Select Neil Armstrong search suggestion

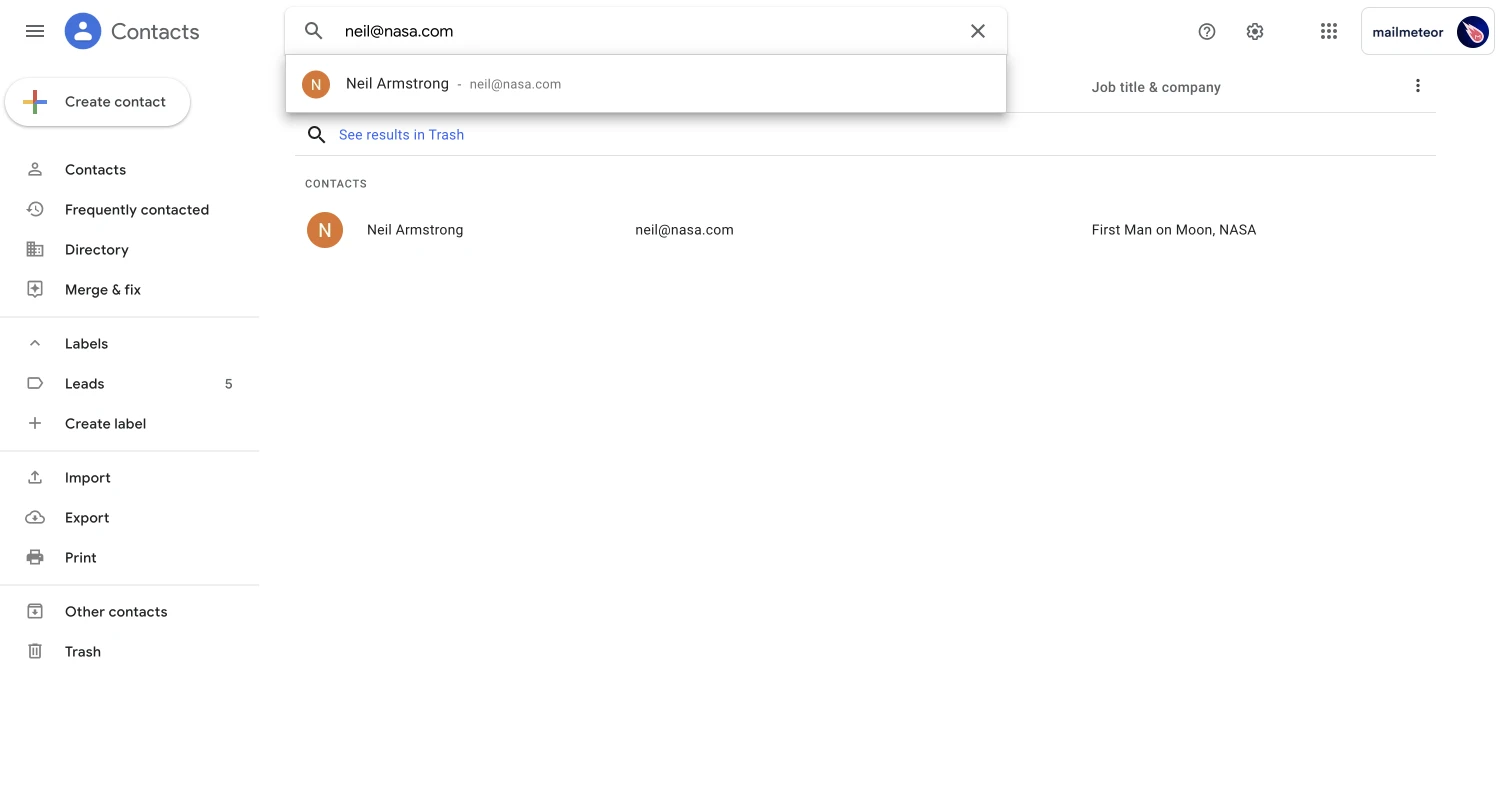[646, 84]
